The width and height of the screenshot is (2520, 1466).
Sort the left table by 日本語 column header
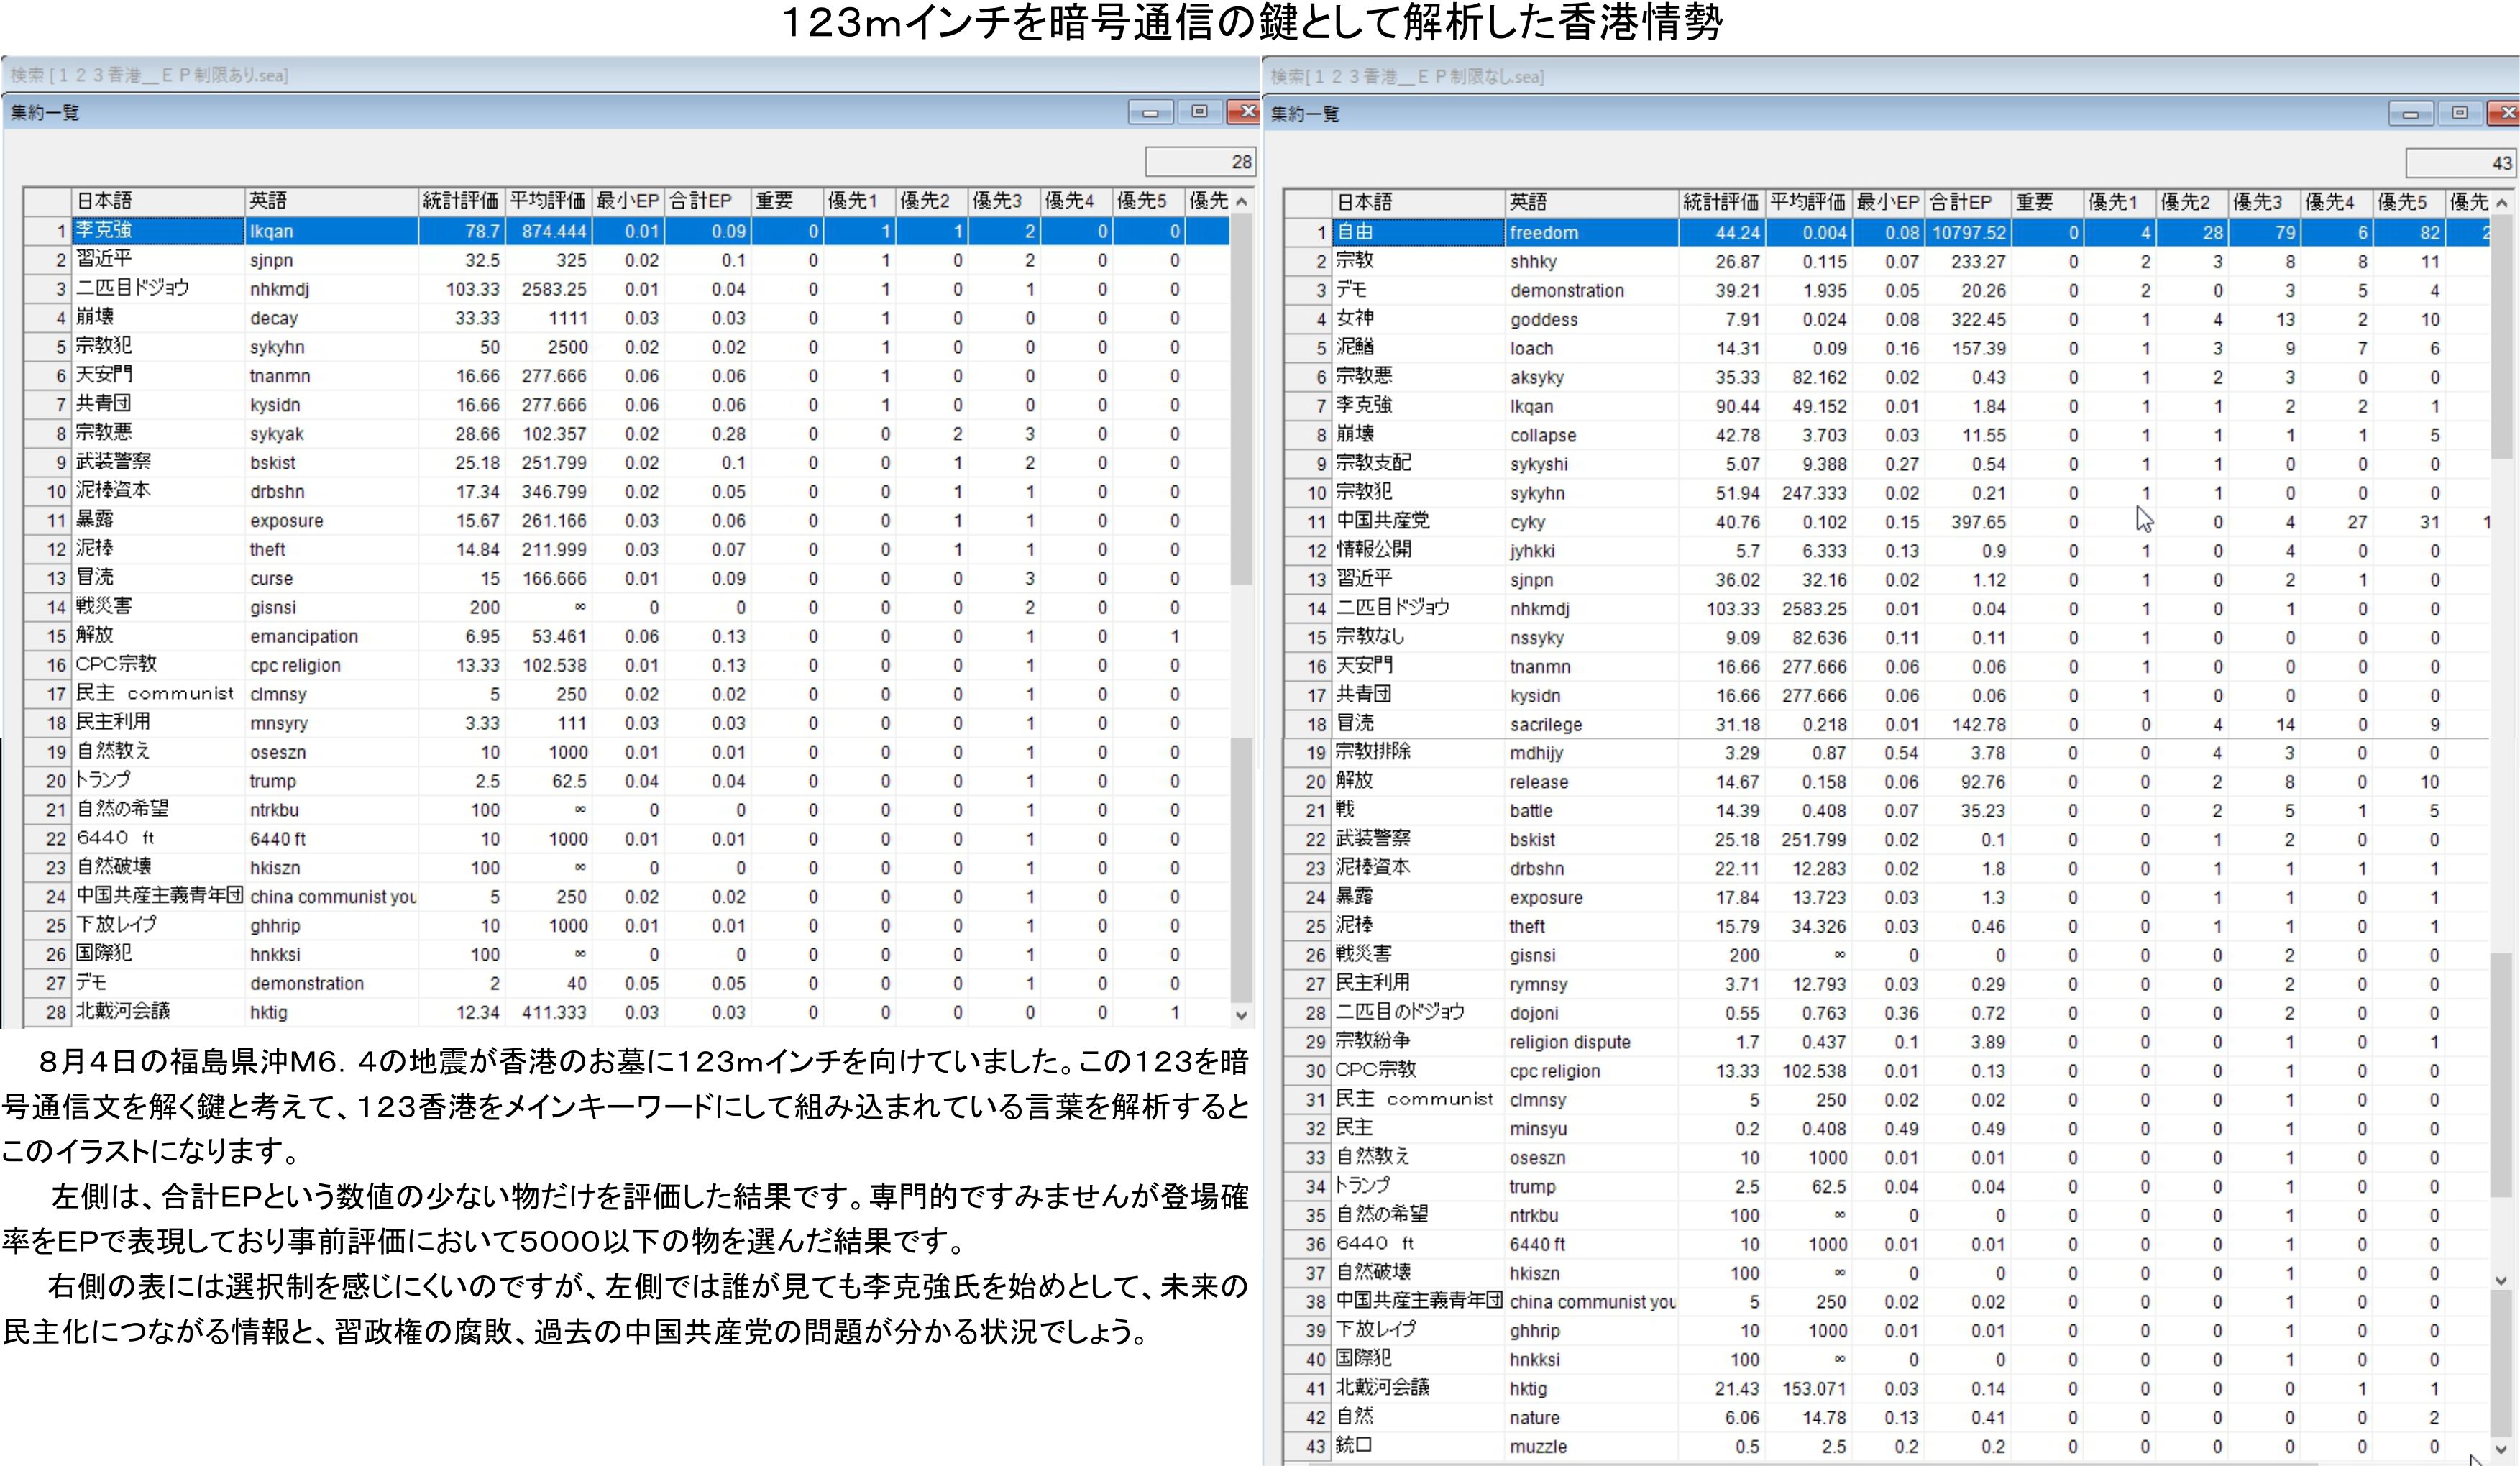(x=157, y=201)
